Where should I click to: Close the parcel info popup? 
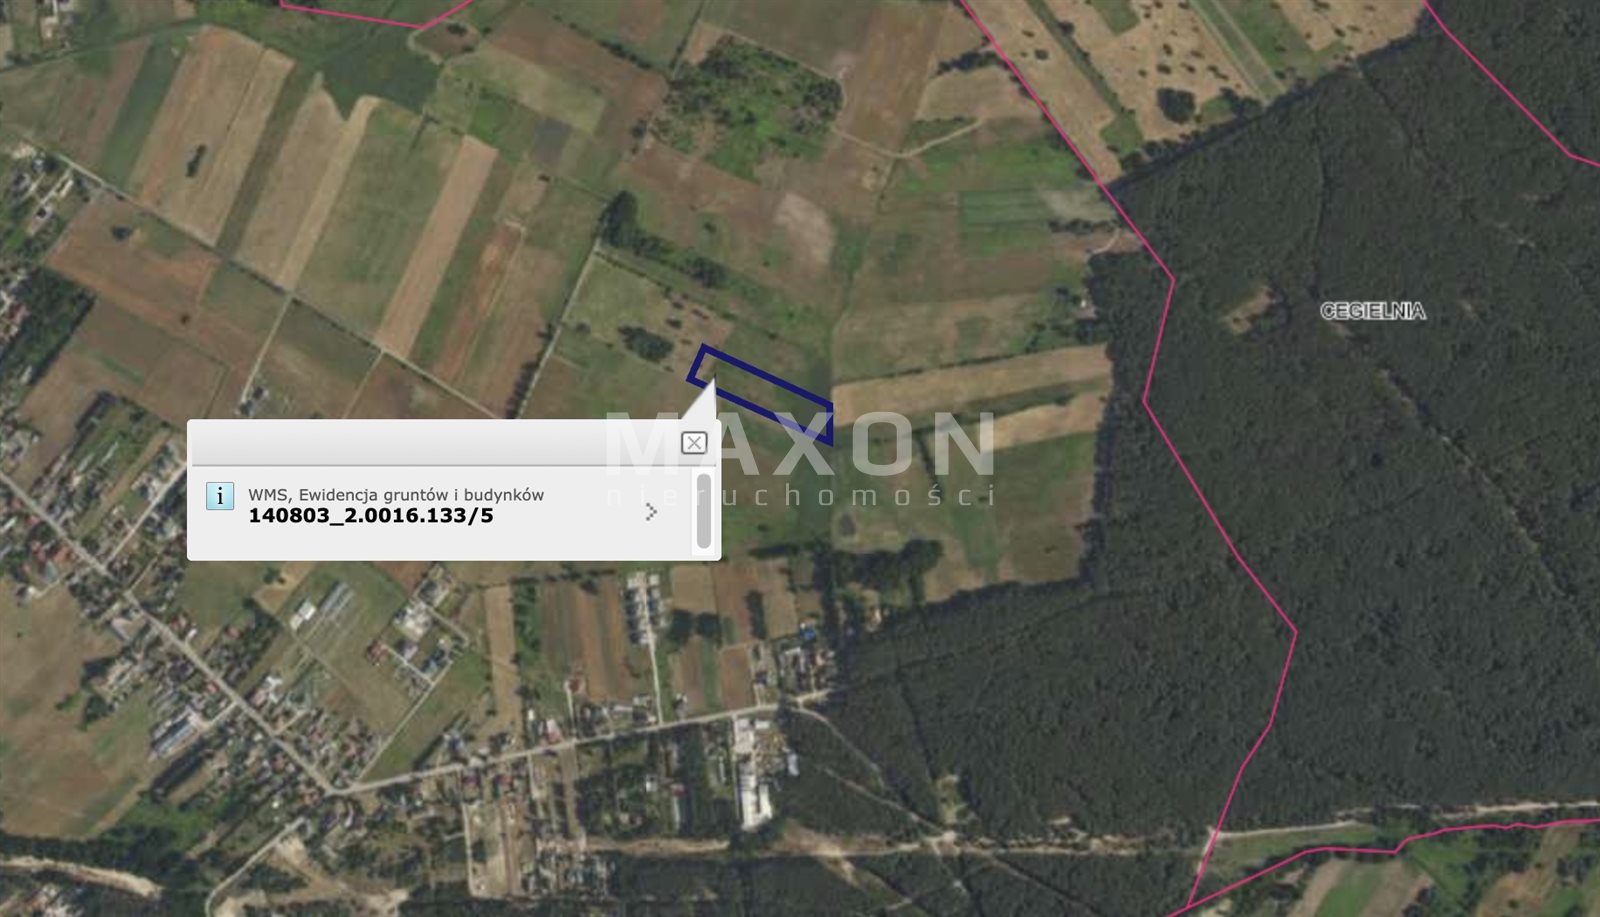coord(694,443)
